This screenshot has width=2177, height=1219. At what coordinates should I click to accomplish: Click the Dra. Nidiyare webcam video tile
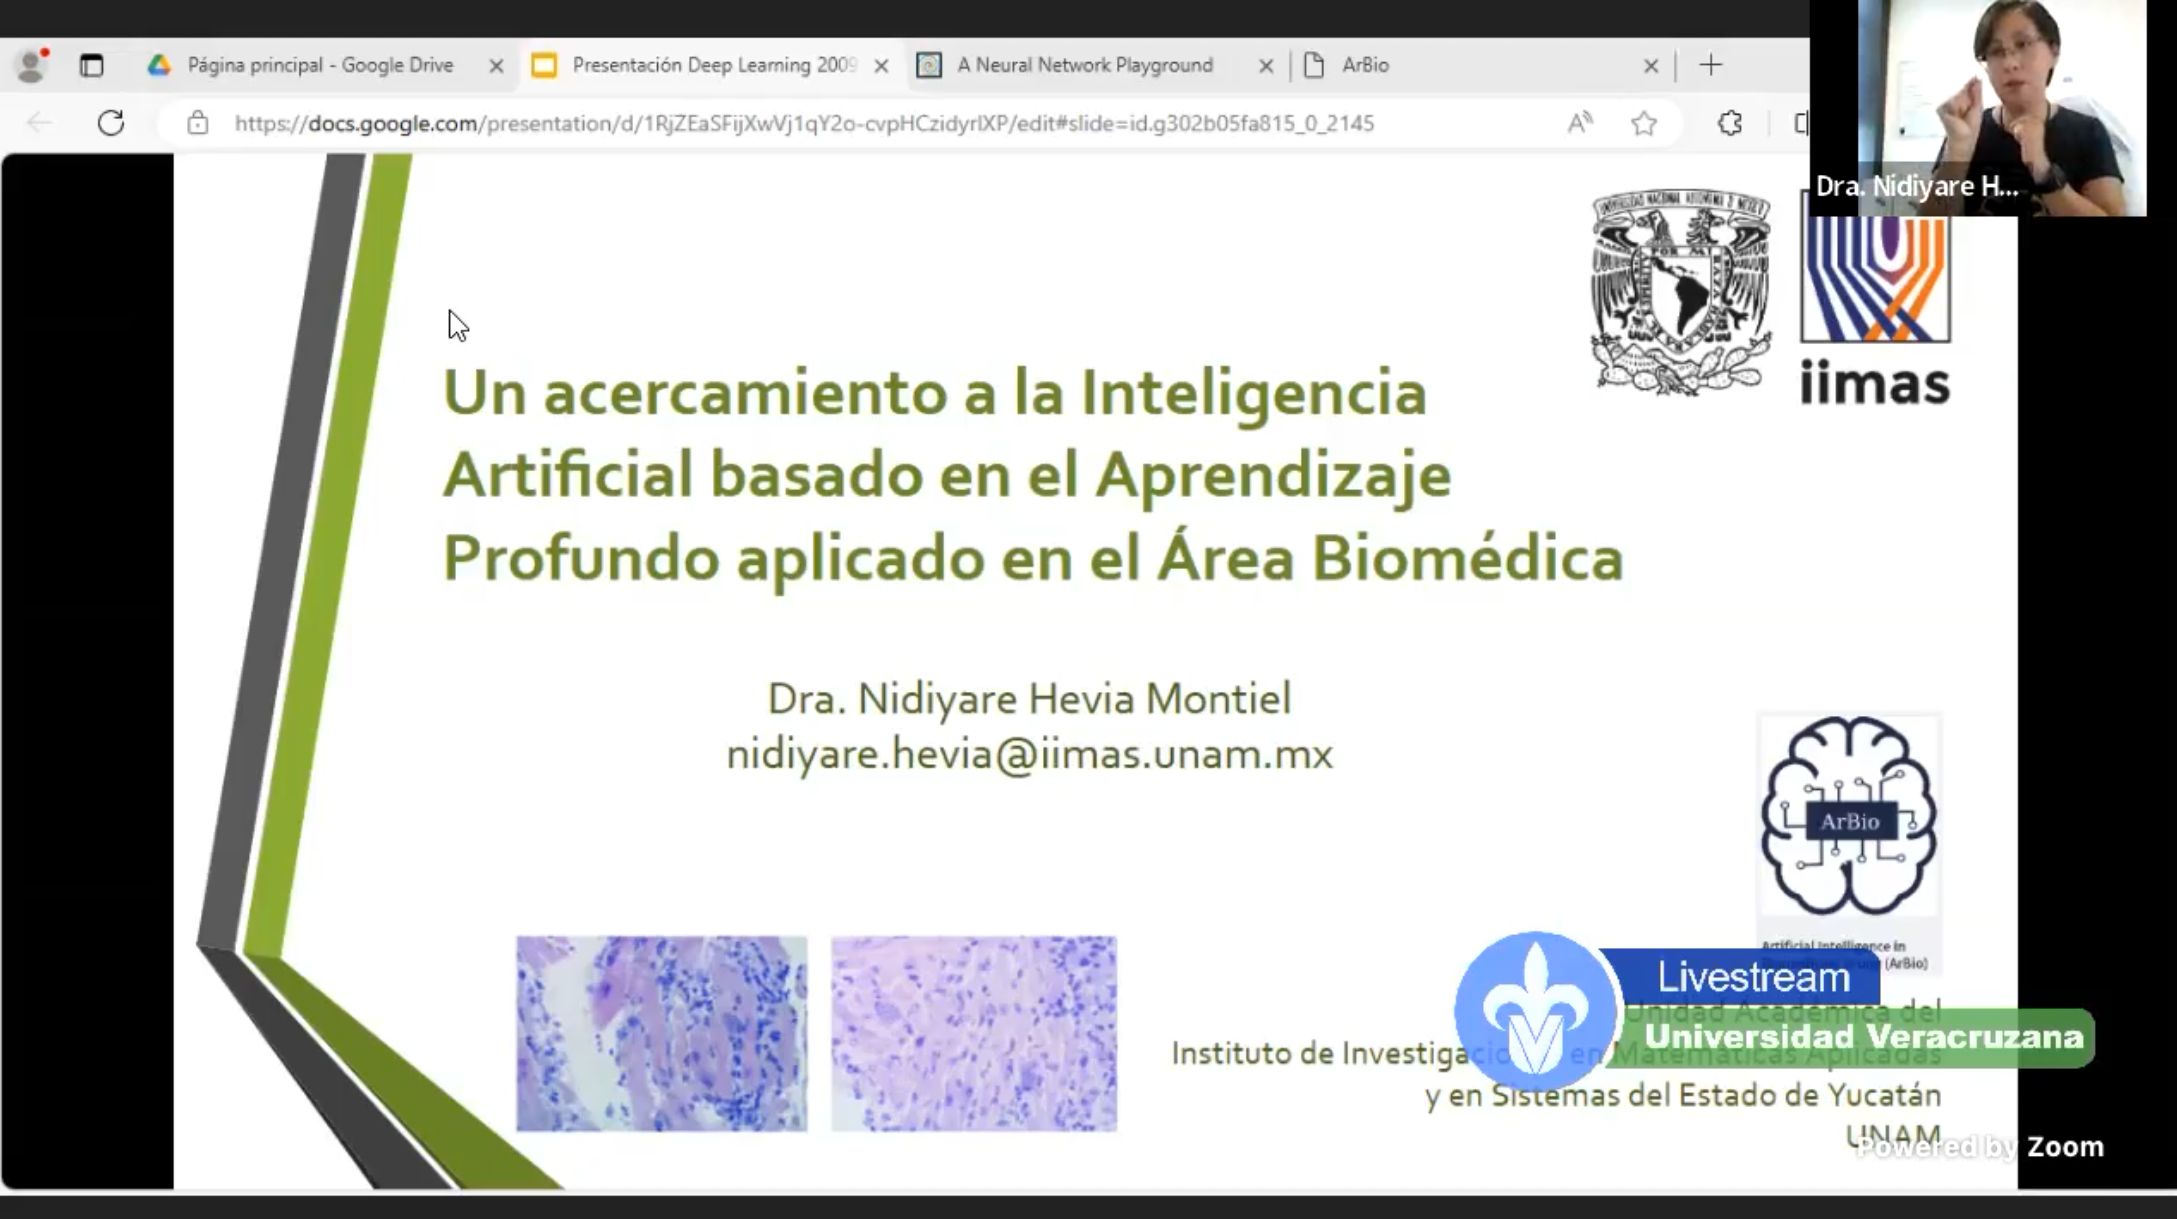click(1978, 108)
